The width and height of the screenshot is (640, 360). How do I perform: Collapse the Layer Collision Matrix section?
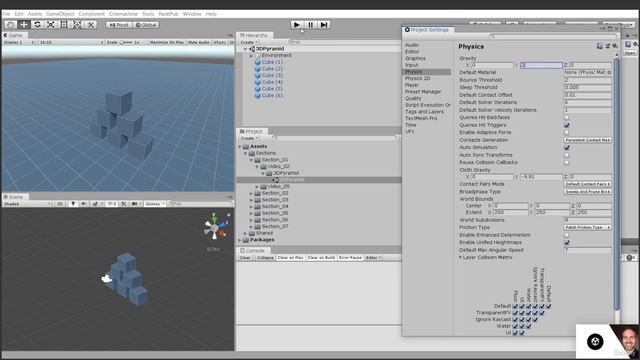[x=460, y=258]
